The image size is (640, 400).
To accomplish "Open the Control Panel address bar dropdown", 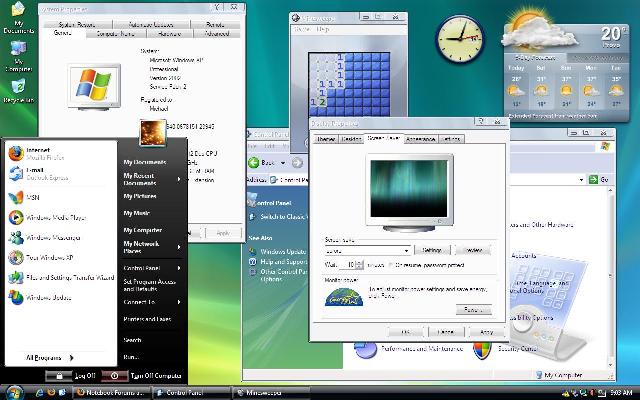I will [581, 180].
